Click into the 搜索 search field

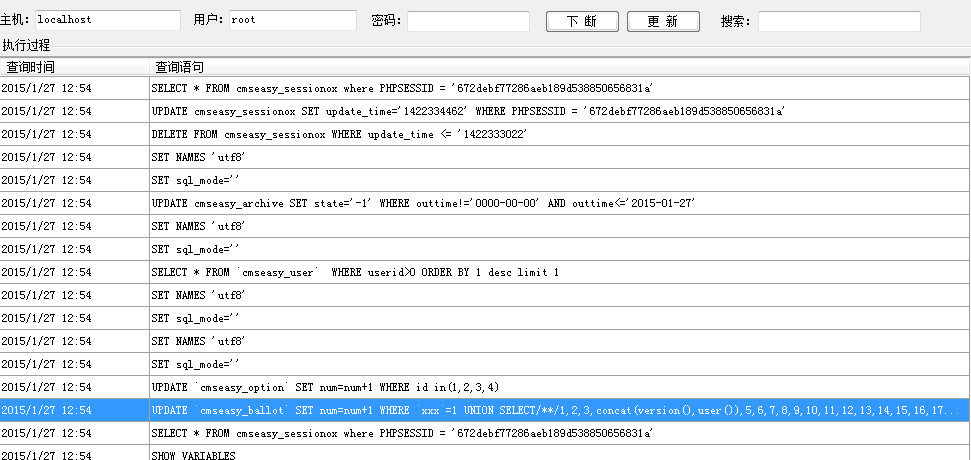(839, 21)
